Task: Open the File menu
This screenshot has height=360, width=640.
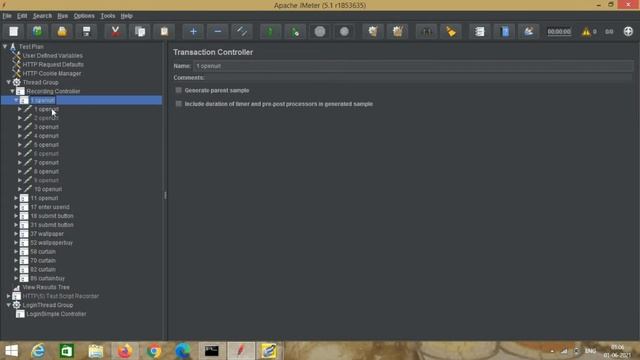Action: pos(7,16)
